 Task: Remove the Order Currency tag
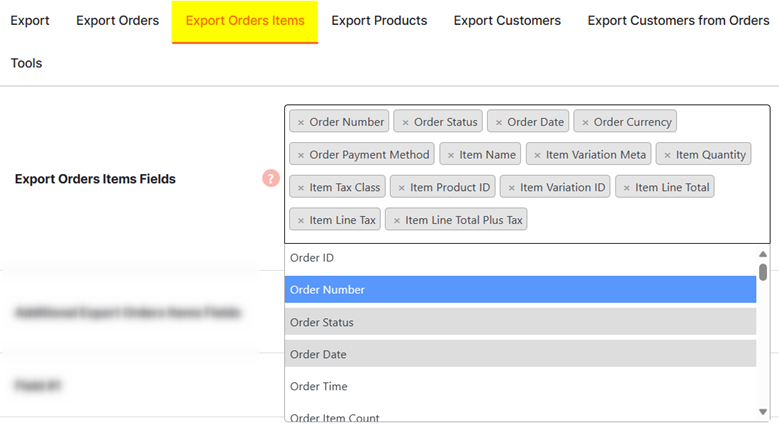(x=585, y=122)
